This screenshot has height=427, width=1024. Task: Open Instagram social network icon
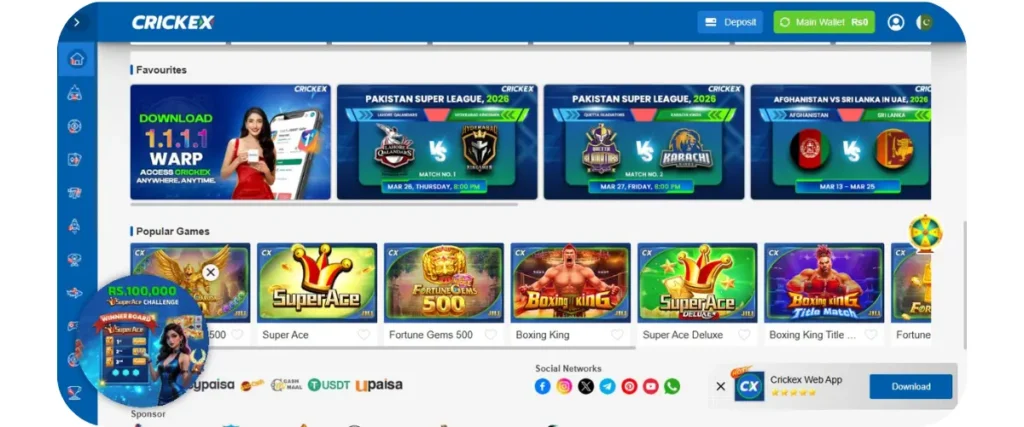click(x=564, y=387)
